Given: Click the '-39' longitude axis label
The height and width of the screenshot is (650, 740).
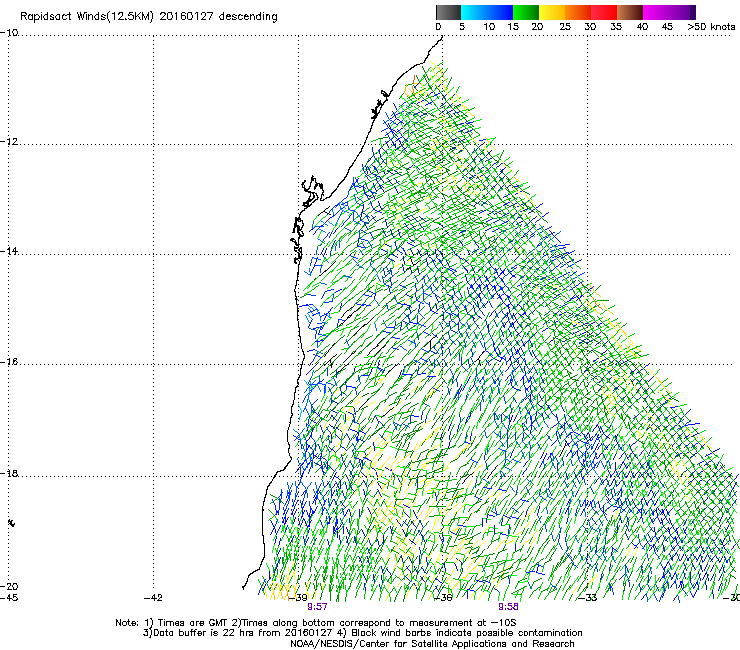Looking at the screenshot, I should click(x=298, y=598).
